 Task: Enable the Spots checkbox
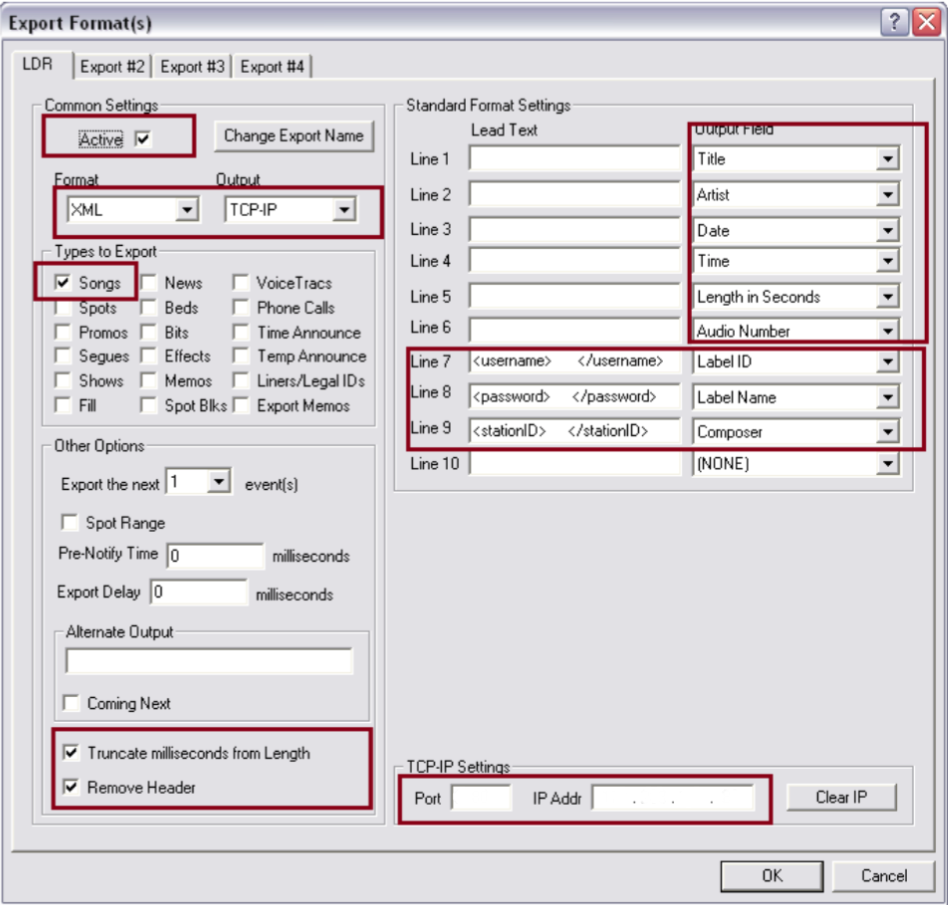click(63, 308)
